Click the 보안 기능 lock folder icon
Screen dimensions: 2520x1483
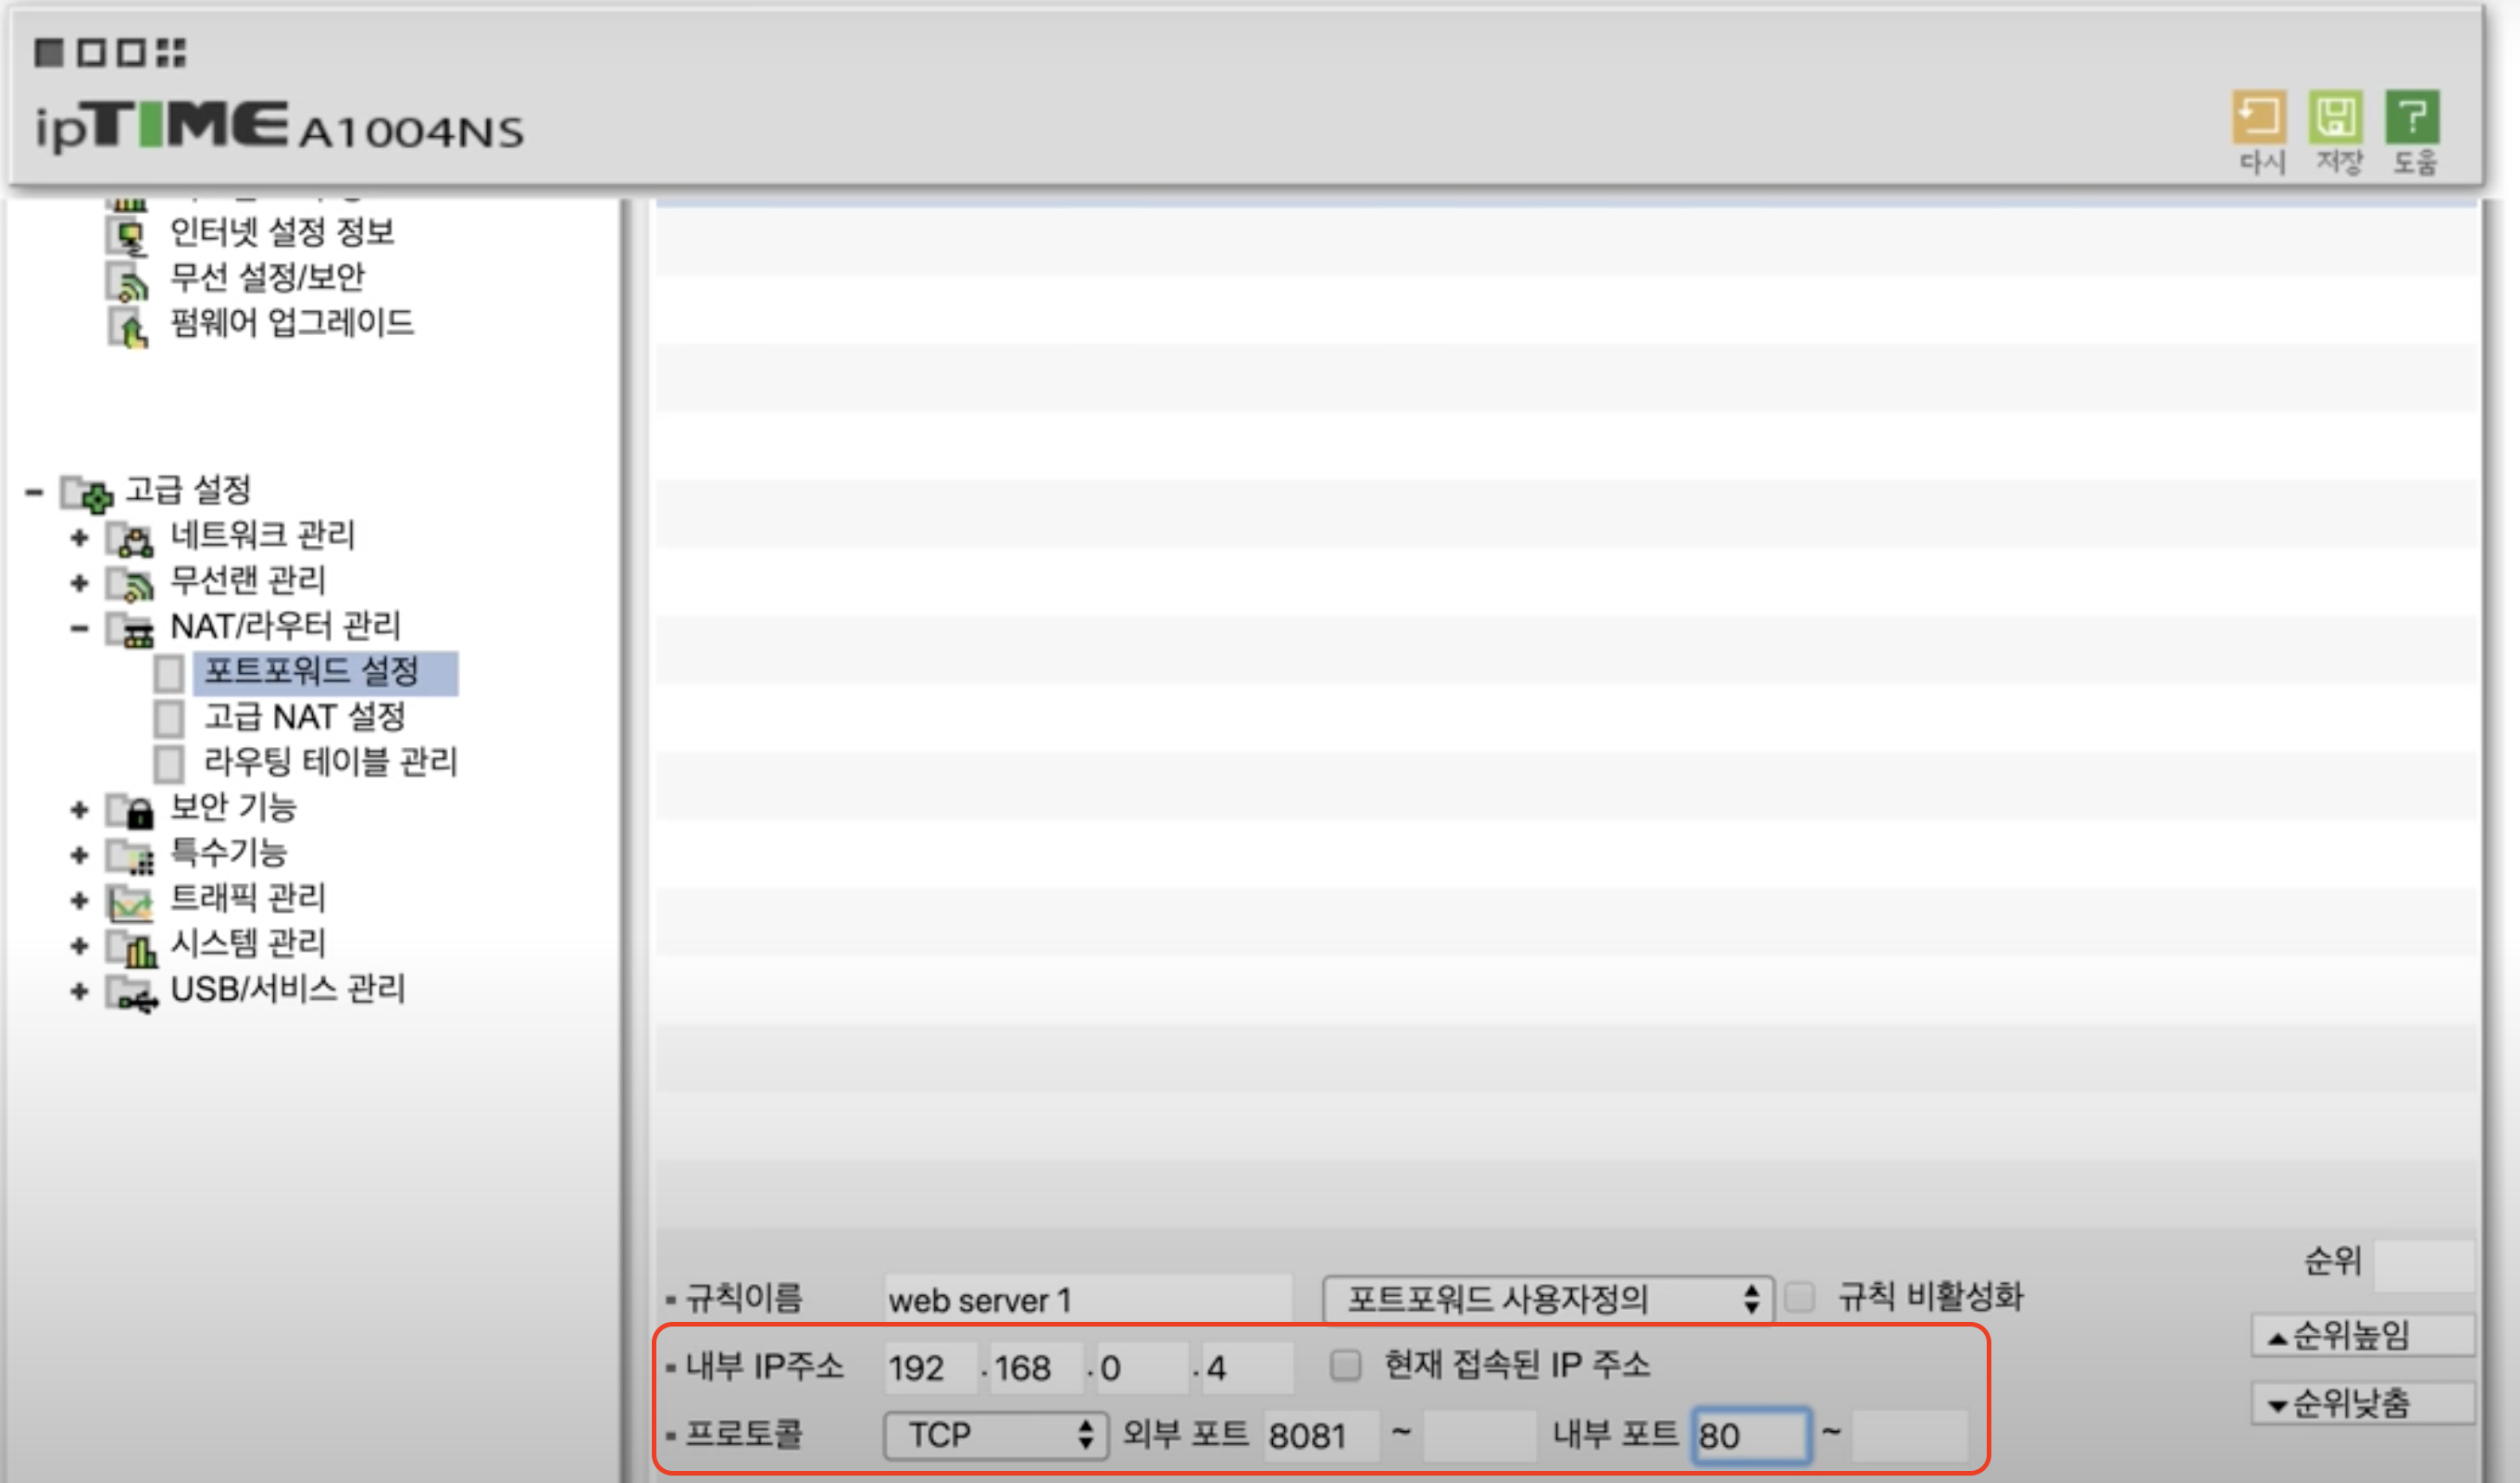[x=132, y=810]
